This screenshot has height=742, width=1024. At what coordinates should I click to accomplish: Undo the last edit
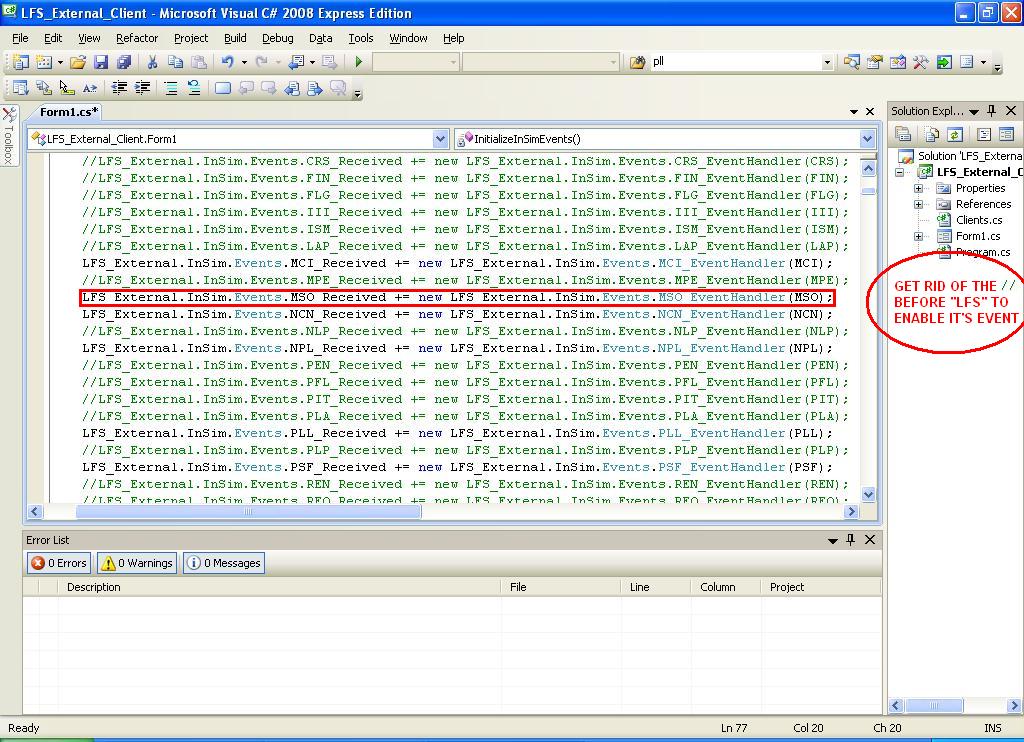pos(227,62)
